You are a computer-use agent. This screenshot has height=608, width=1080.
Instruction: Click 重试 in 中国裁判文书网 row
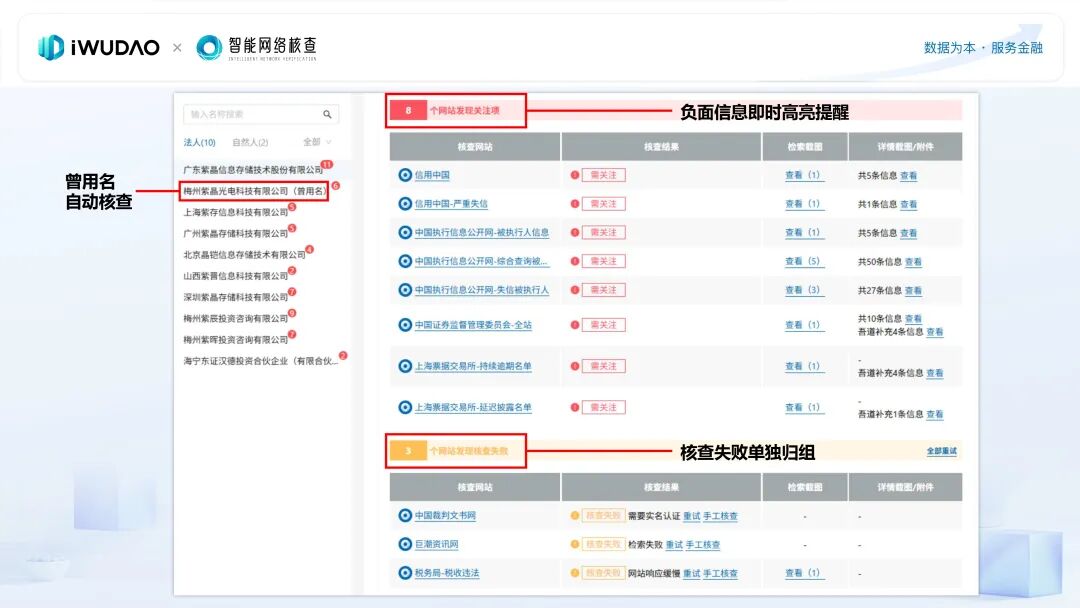point(692,516)
